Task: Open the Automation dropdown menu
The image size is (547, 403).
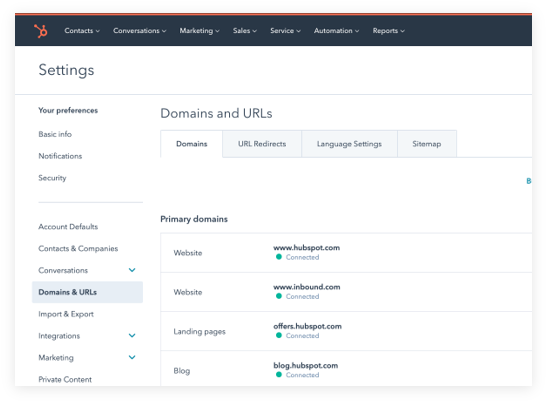Action: tap(336, 31)
